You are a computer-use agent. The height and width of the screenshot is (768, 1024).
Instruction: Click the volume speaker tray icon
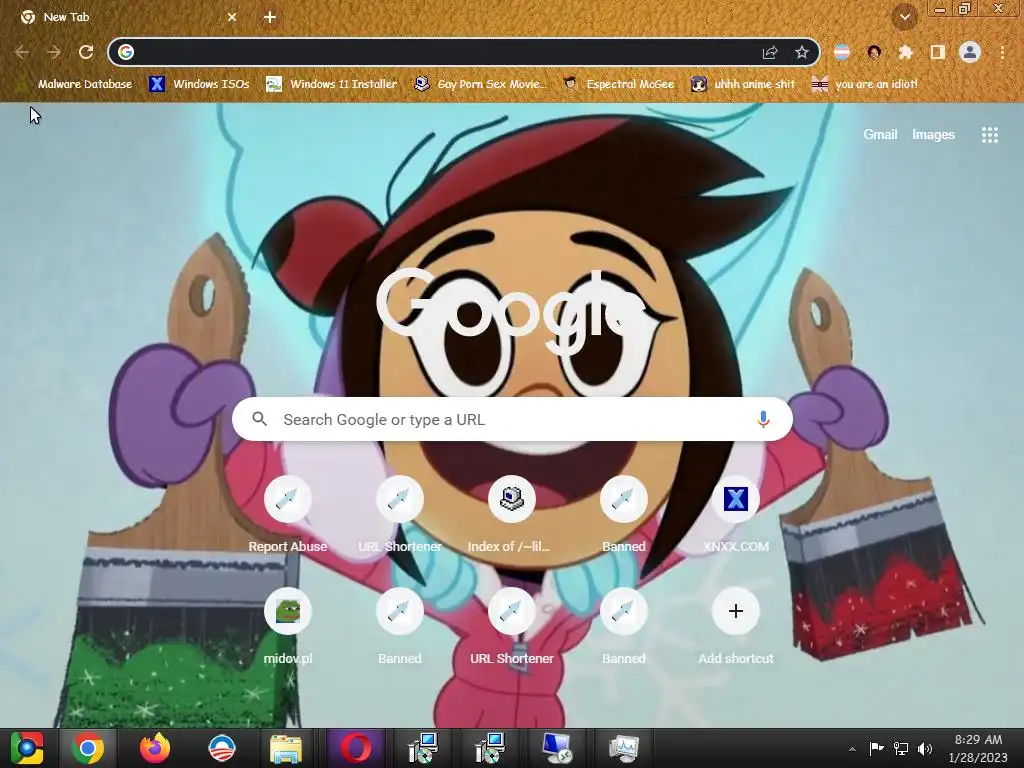point(925,748)
